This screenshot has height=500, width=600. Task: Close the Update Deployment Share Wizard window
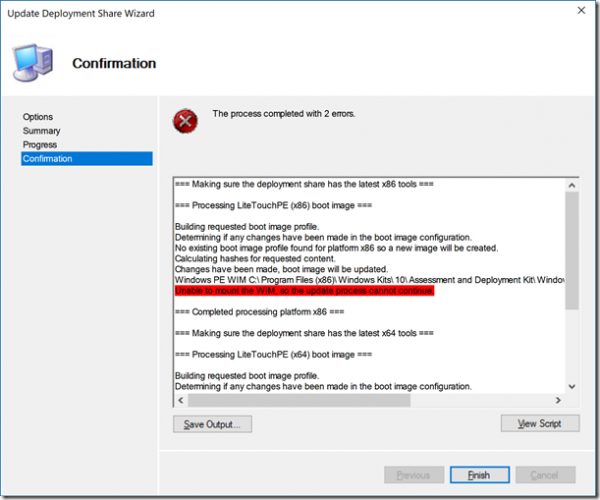[x=581, y=11]
